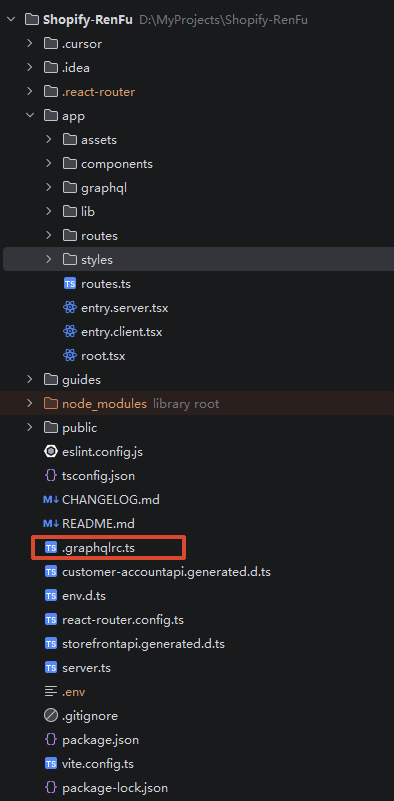Click the text-lines icon of .env
394x801 pixels.
tap(51, 692)
